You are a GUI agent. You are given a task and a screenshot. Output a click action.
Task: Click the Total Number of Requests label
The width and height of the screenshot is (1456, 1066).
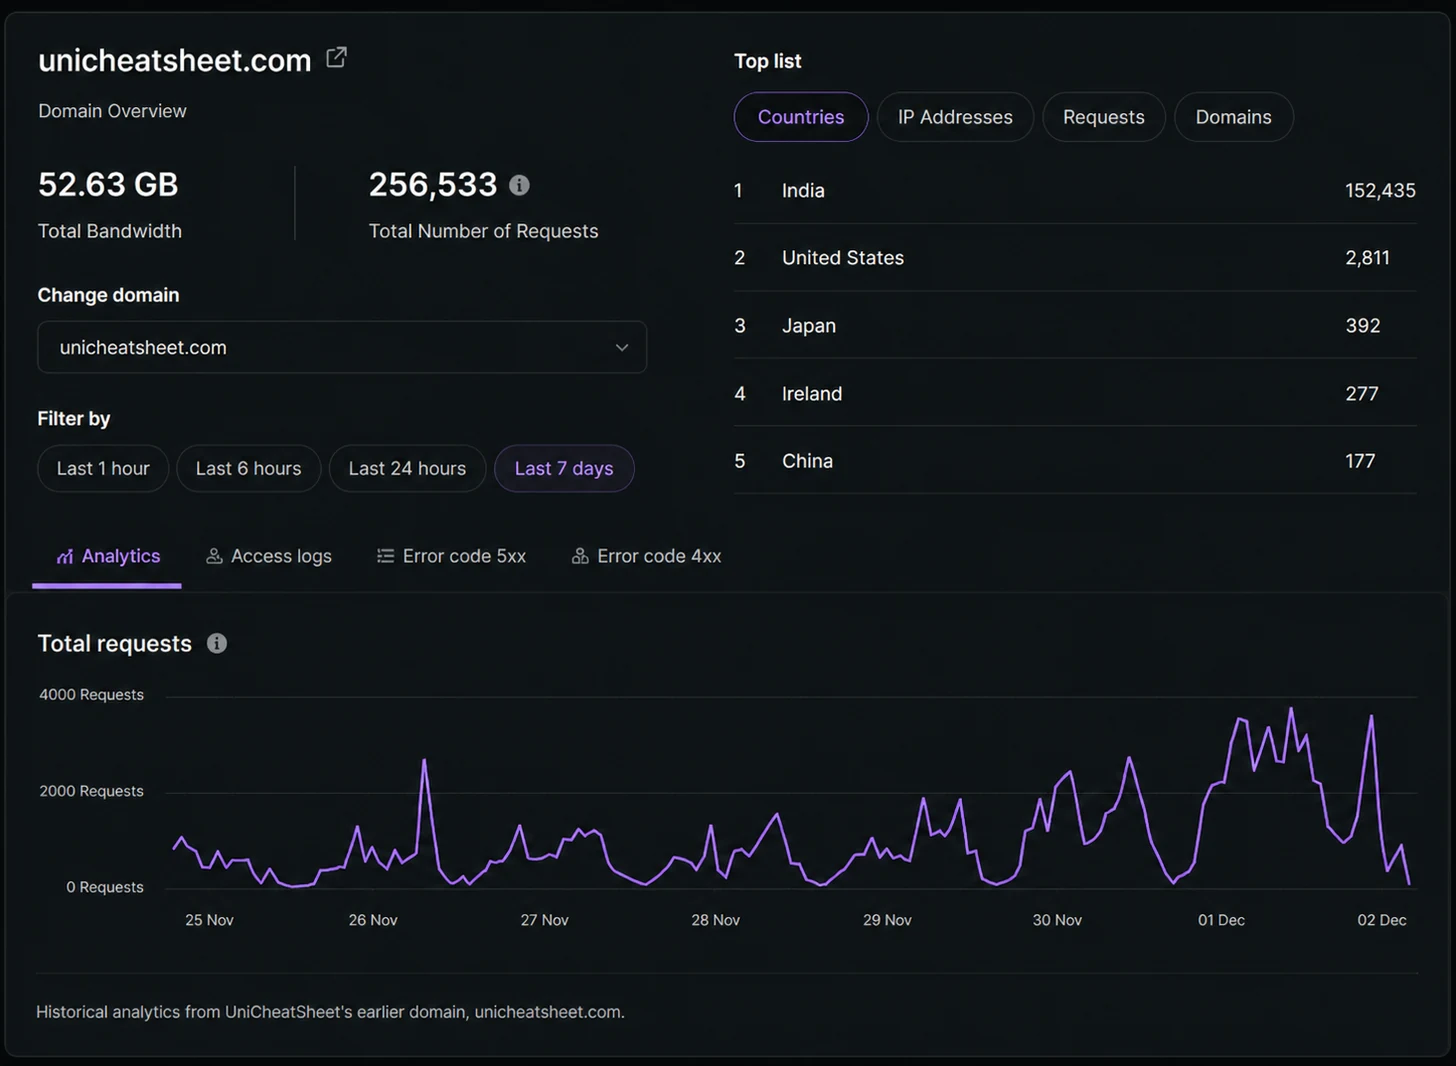[484, 231]
